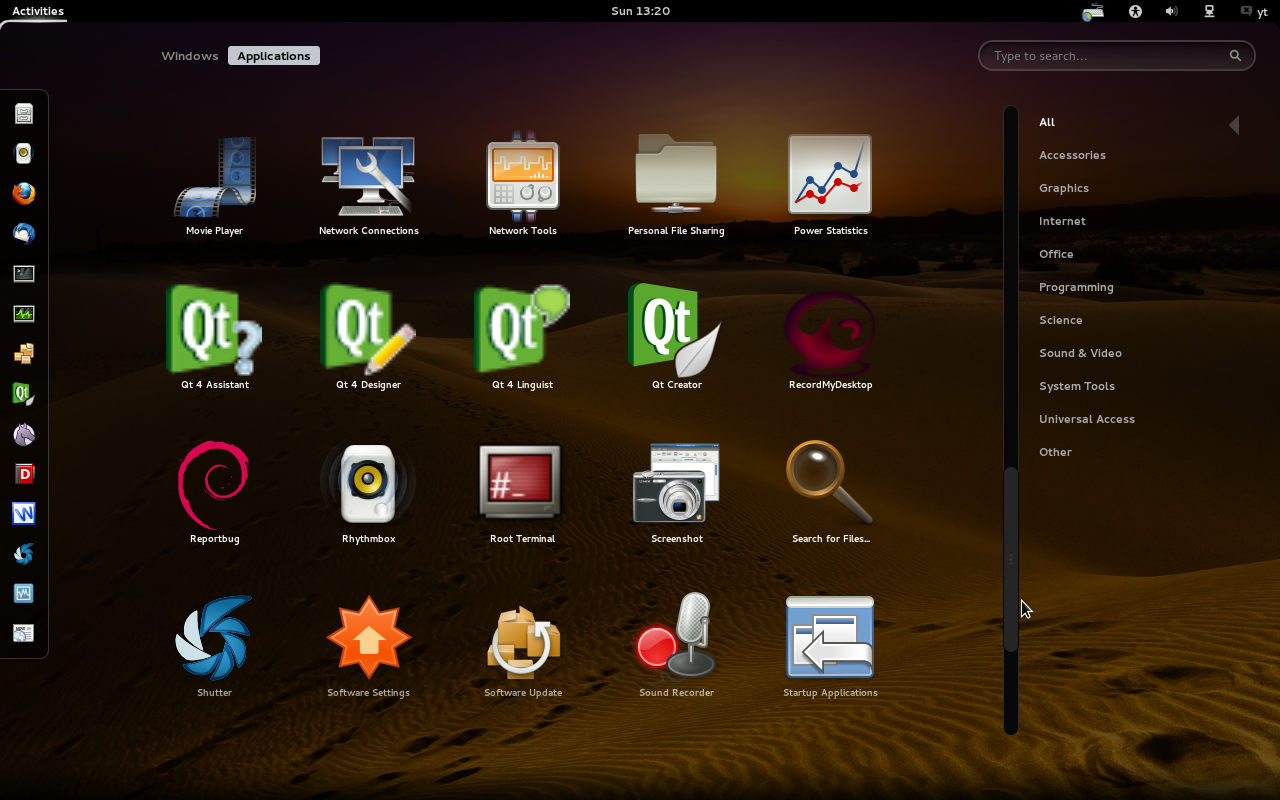Launch the Screenshot tool
The image size is (1280, 800).
coord(676,483)
